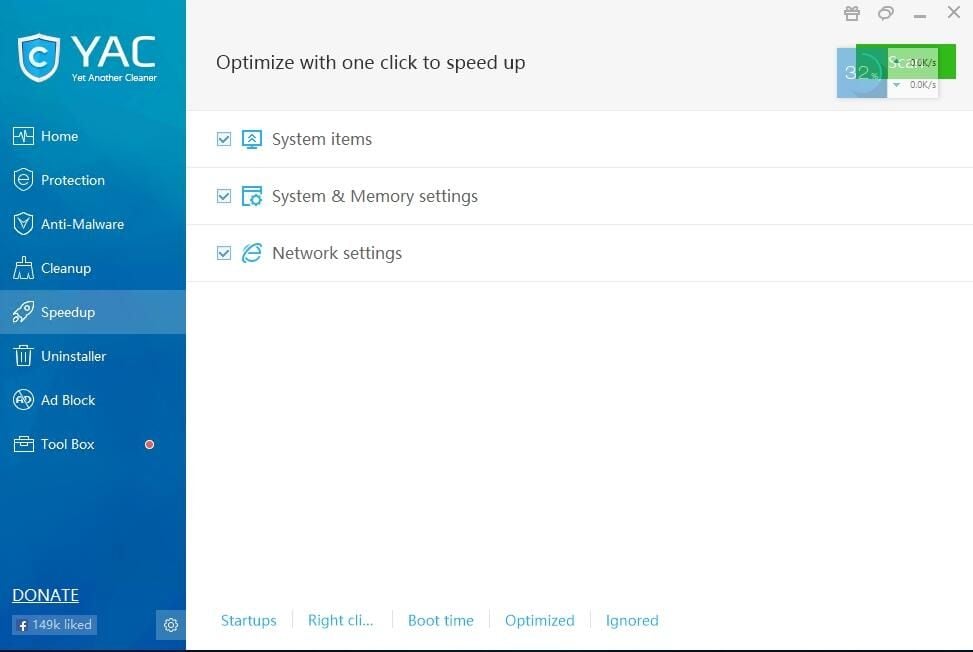
Task: Click the YAC shield logo
Action: [38, 58]
